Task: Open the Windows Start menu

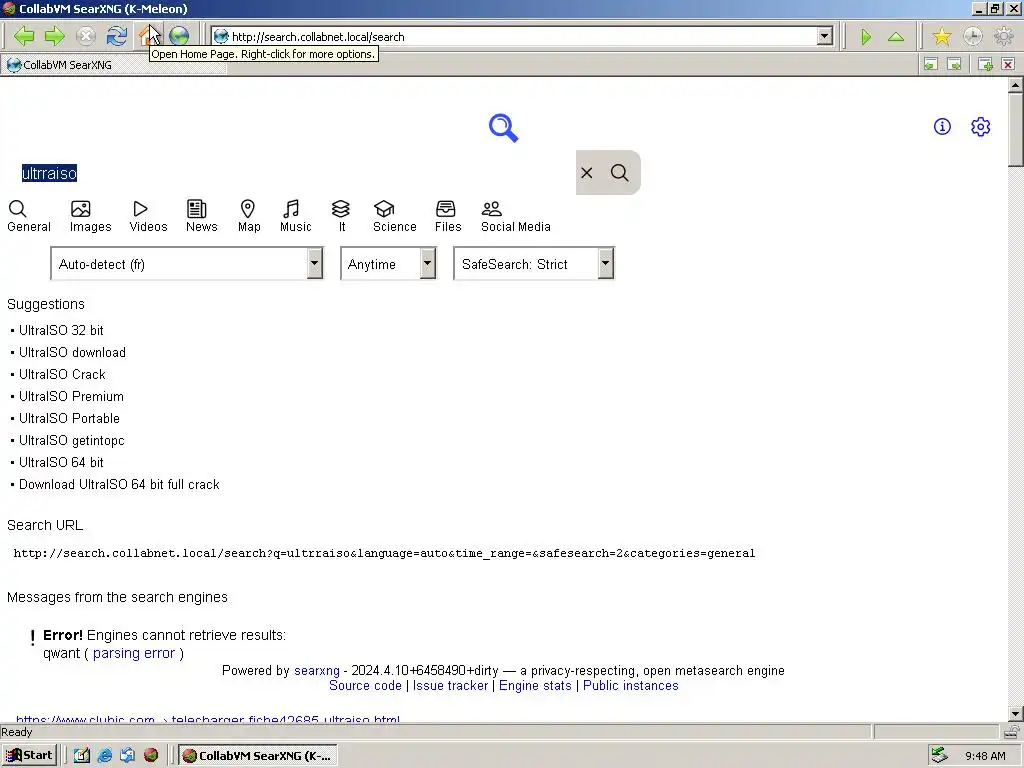Action: point(30,755)
